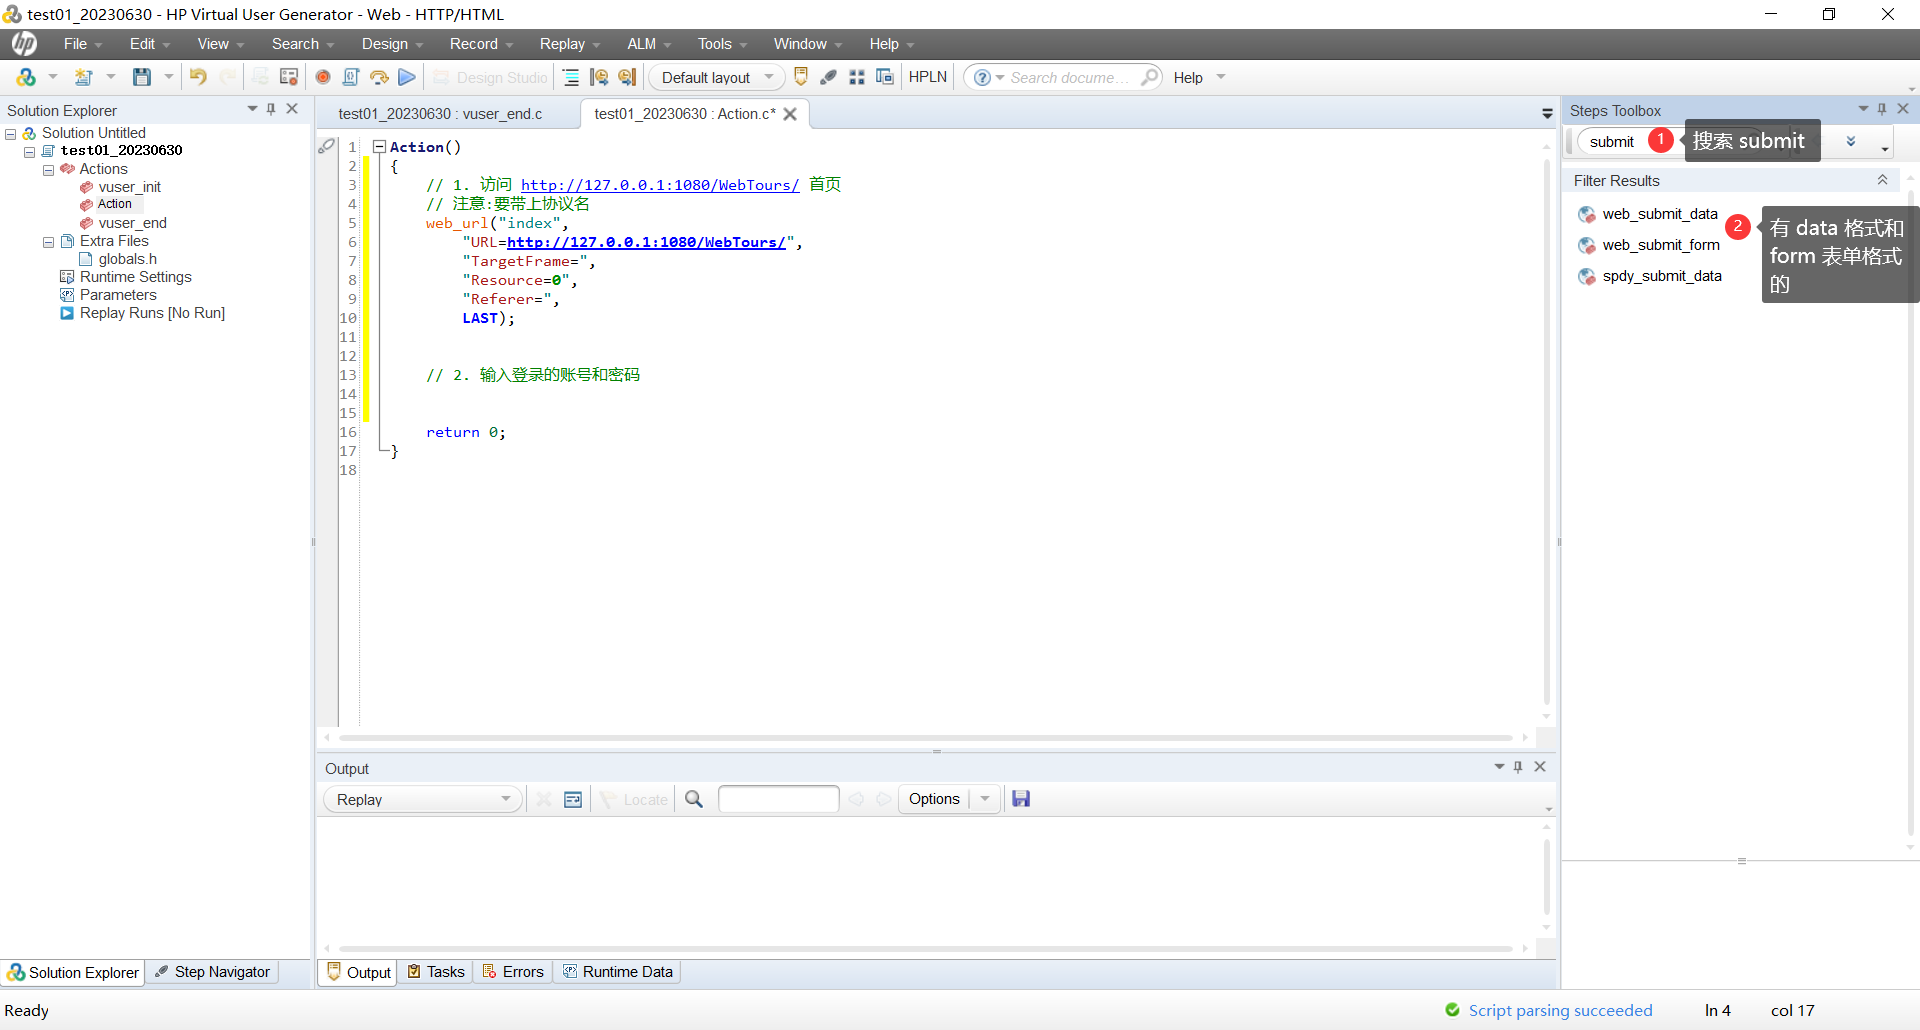
Task: Save the script with the floppy disk icon
Action: (x=142, y=77)
